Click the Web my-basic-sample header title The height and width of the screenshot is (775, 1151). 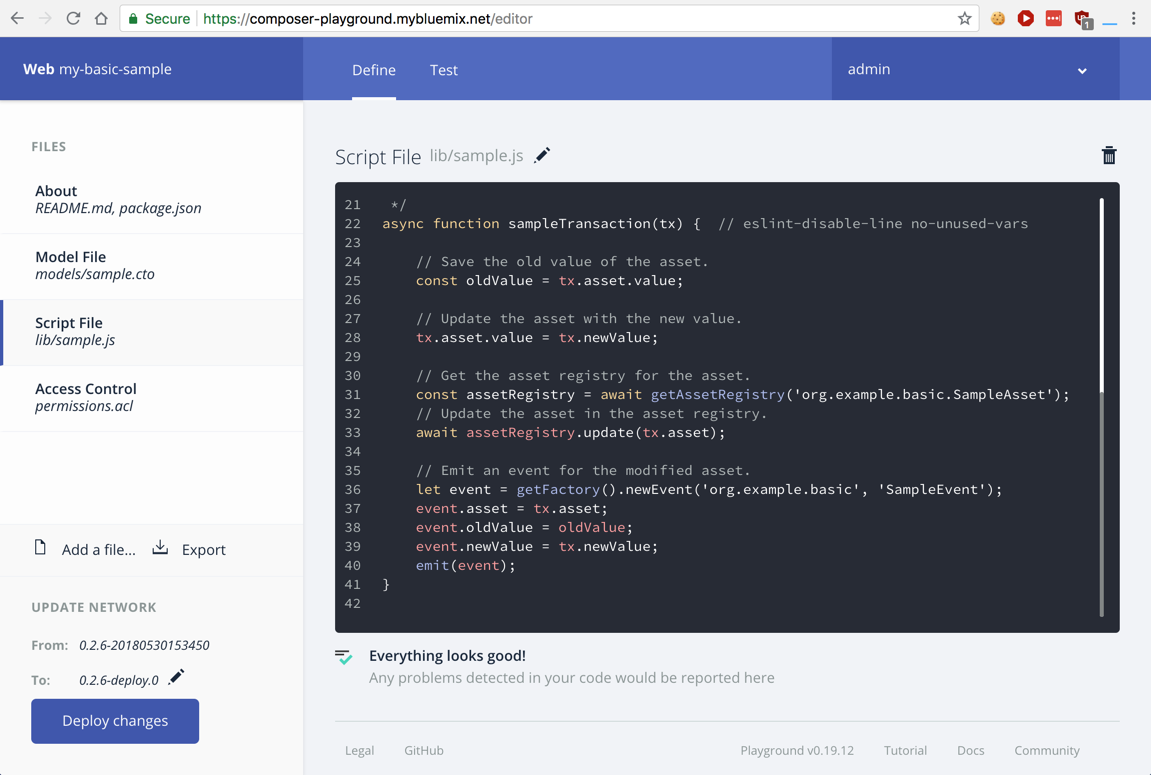tap(98, 69)
